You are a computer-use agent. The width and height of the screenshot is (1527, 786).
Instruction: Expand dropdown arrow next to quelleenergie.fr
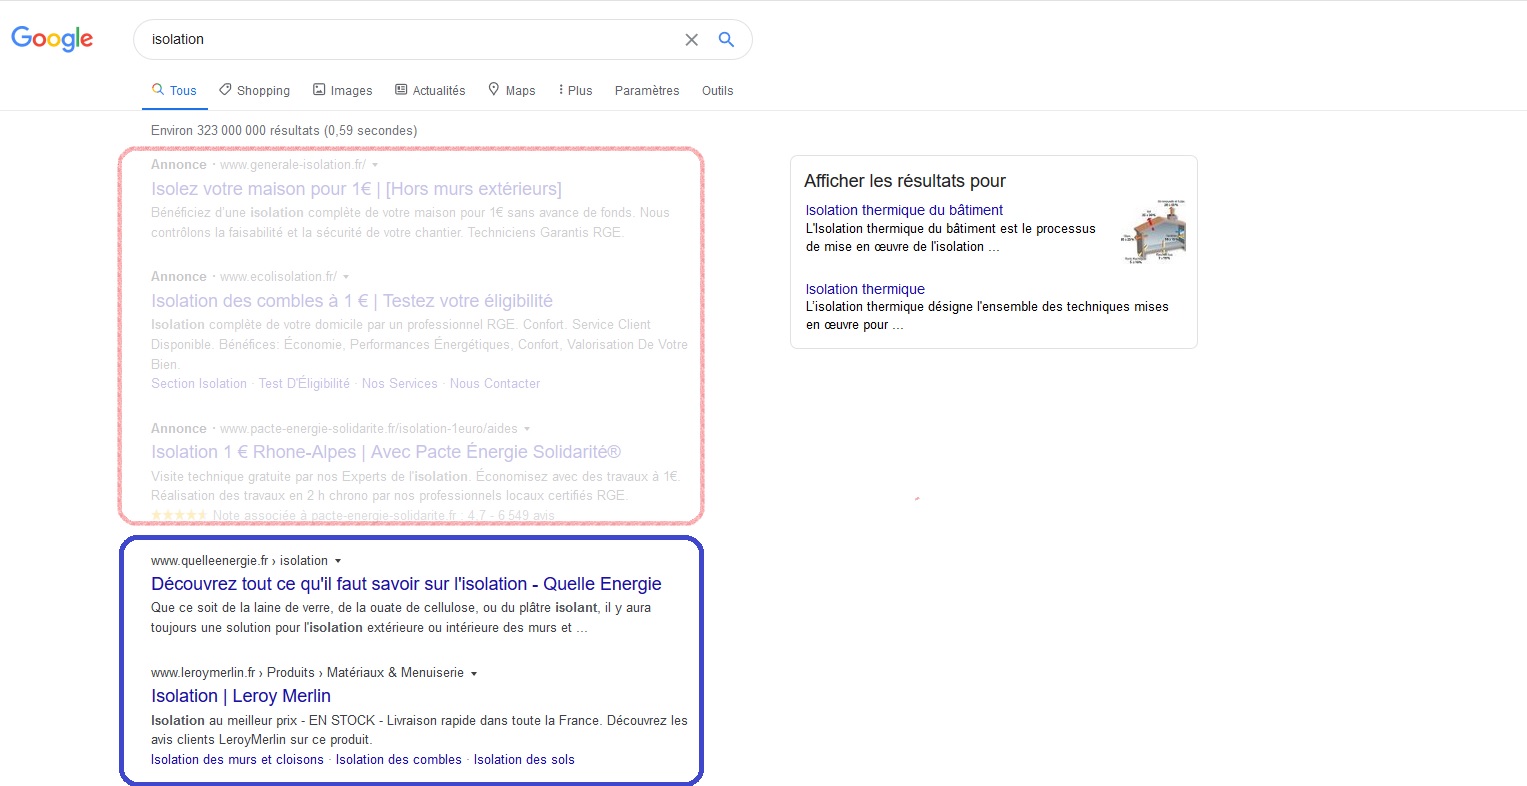[338, 561]
